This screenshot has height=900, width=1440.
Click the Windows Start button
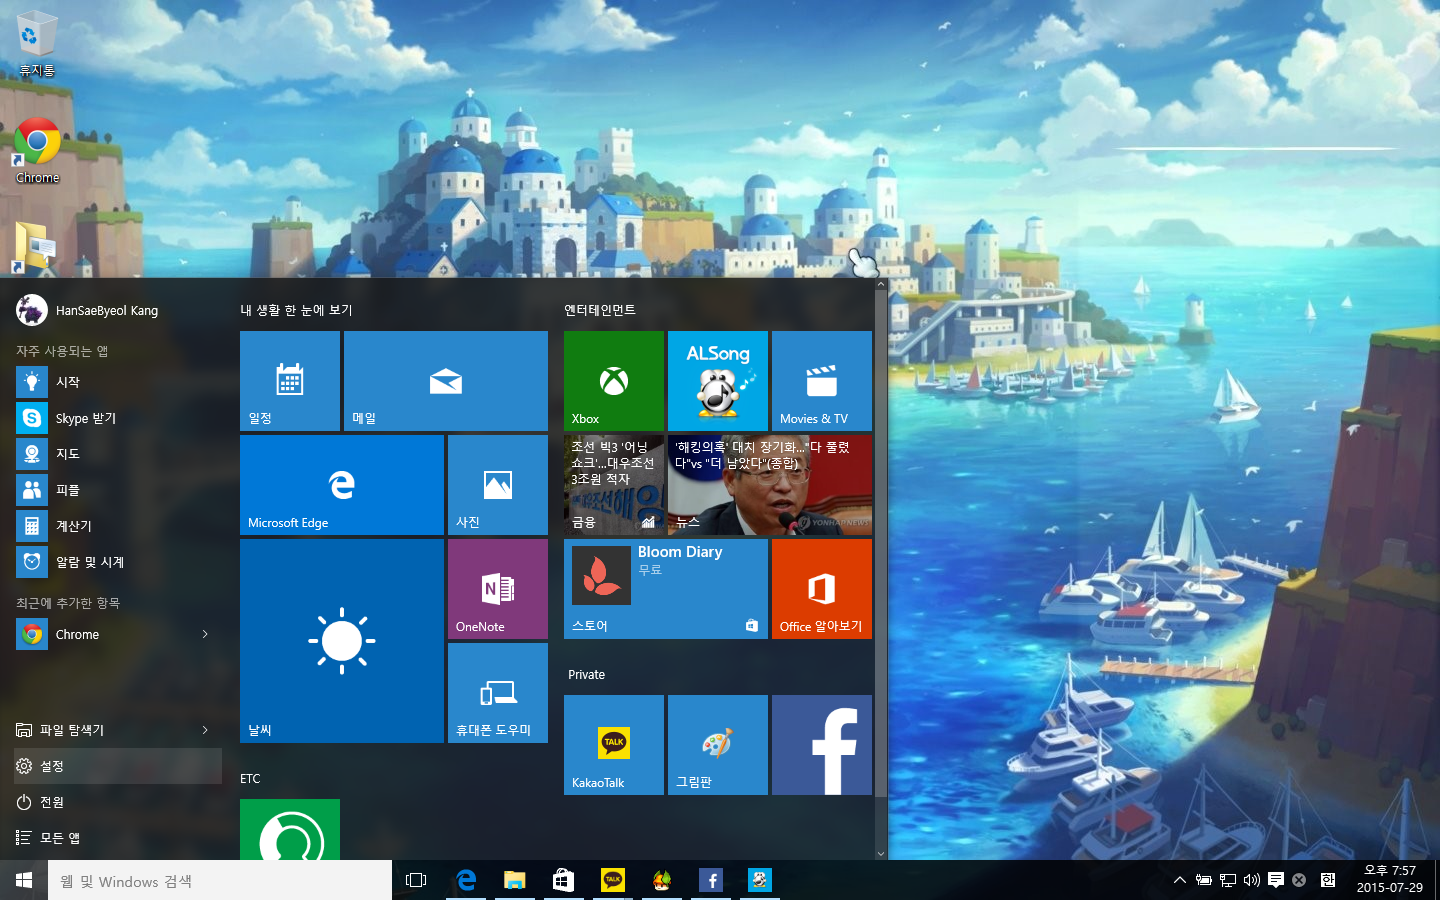click(24, 880)
